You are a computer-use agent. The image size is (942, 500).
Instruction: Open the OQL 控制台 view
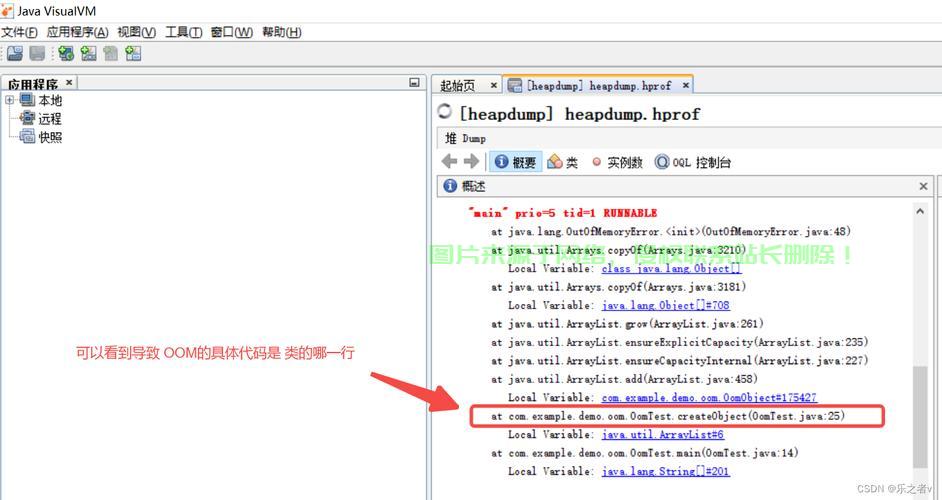click(x=693, y=162)
